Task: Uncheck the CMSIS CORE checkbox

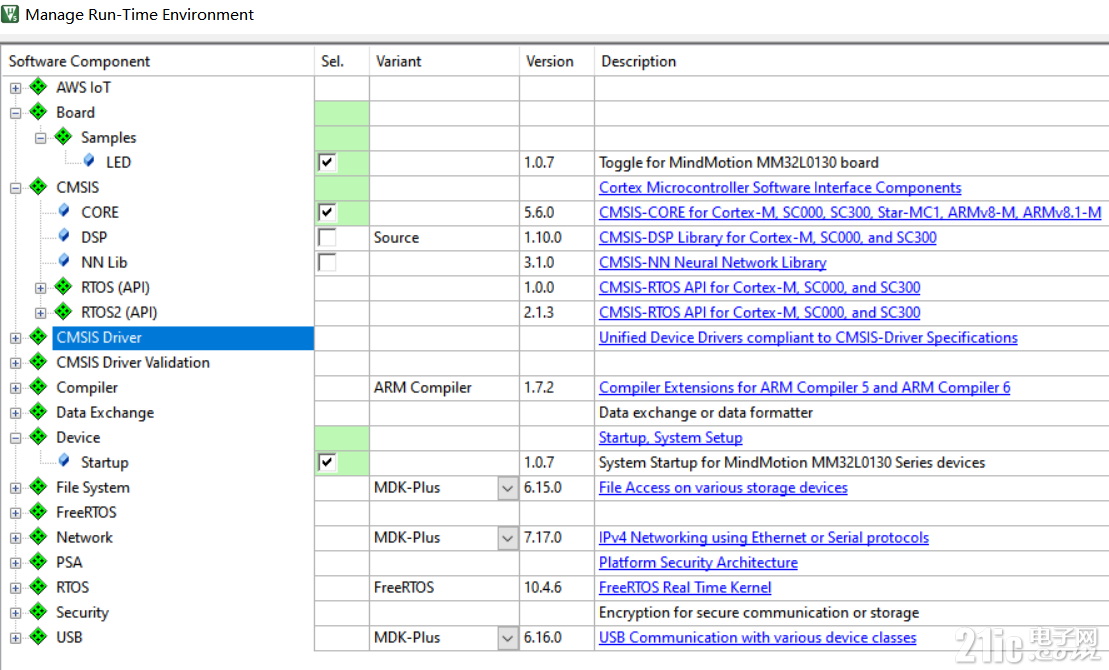Action: (x=327, y=212)
